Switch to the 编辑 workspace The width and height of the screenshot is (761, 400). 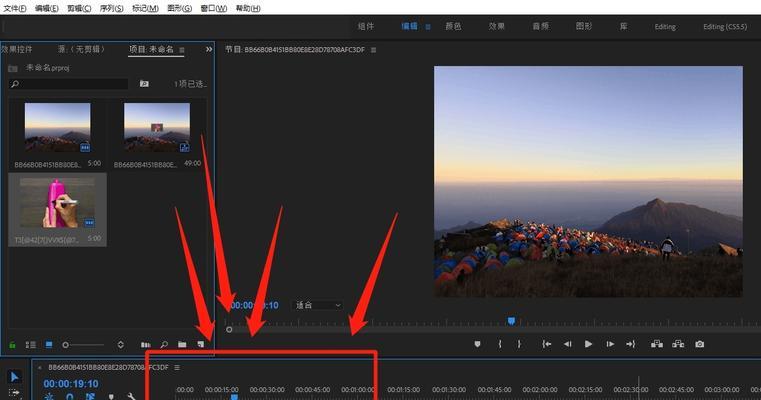pos(409,26)
